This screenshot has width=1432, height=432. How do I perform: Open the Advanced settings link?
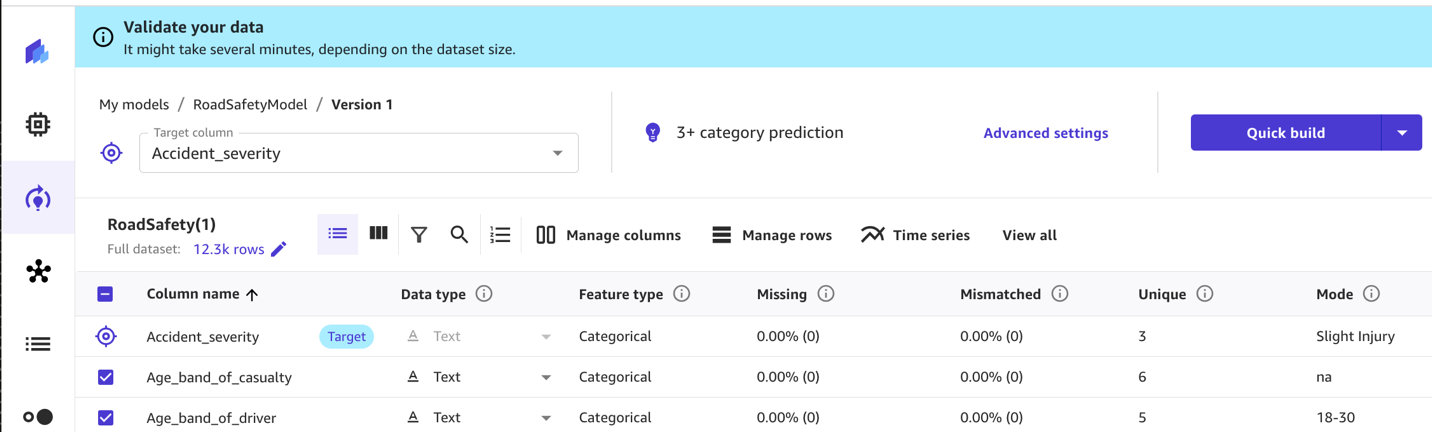tap(1045, 133)
